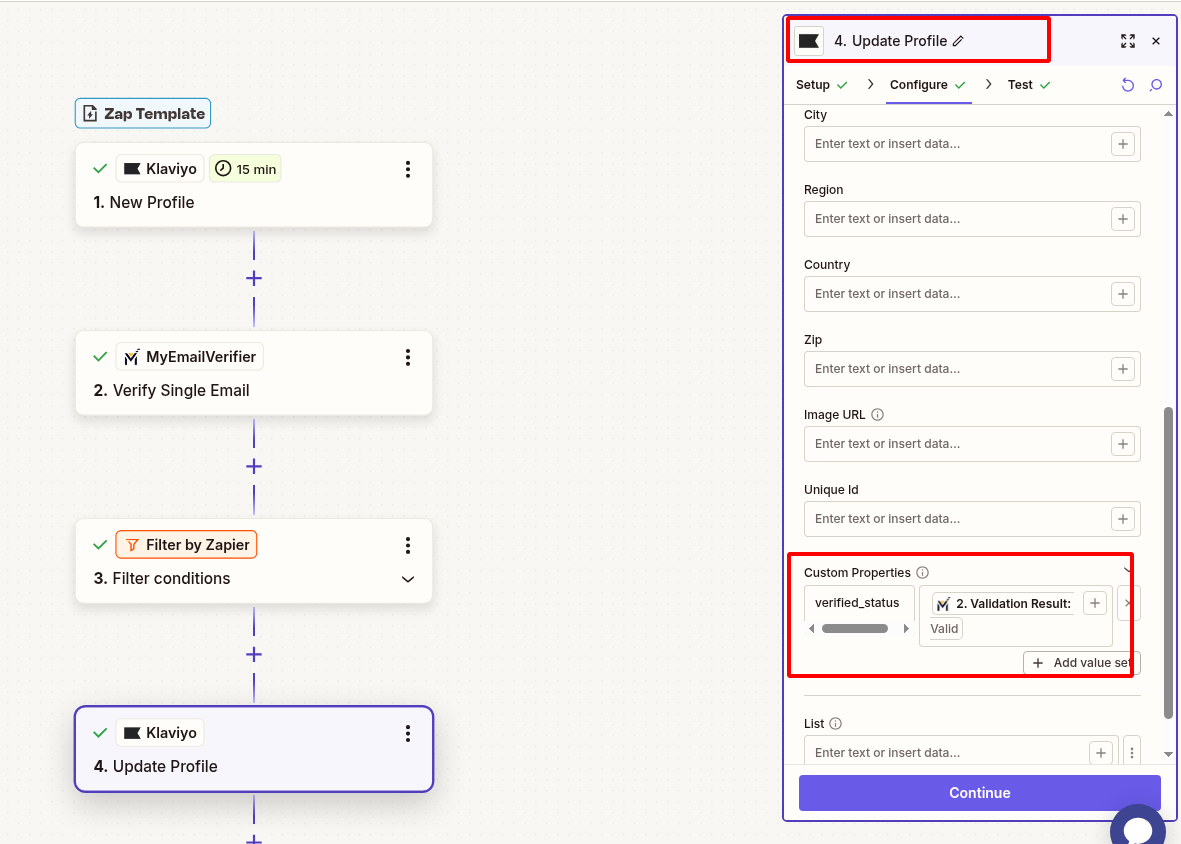This screenshot has height=844, width=1181.
Task: Click the Country input field
Action: click(956, 294)
